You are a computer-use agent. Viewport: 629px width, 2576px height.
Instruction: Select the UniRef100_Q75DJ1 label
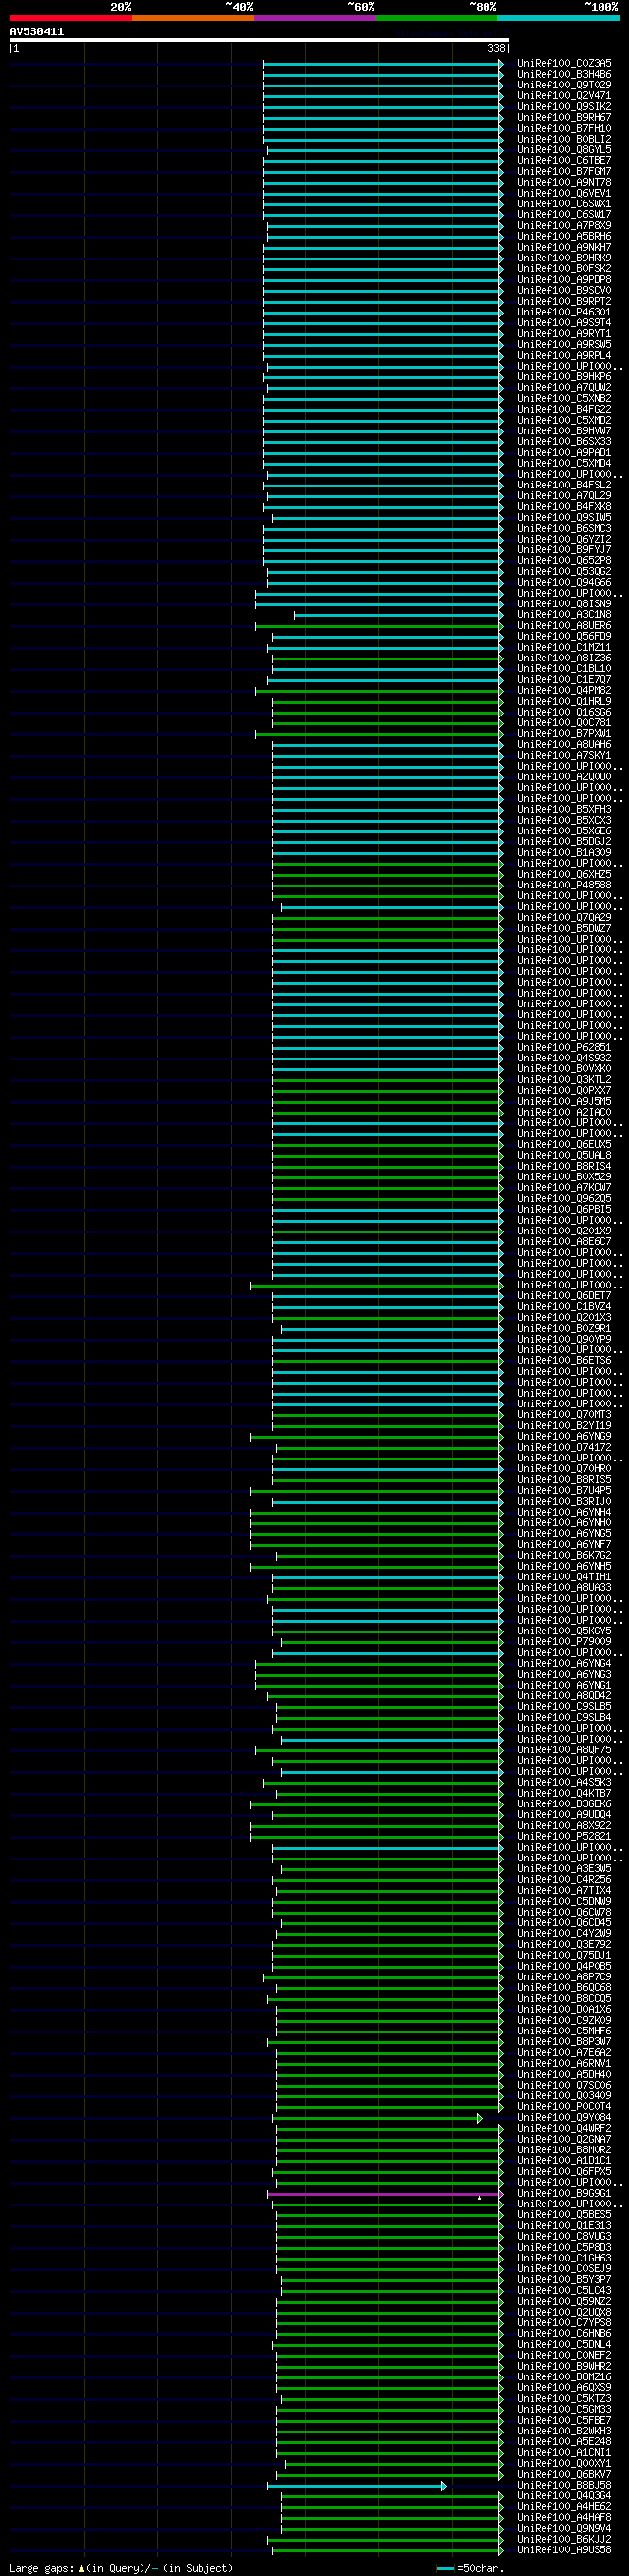[564, 1956]
